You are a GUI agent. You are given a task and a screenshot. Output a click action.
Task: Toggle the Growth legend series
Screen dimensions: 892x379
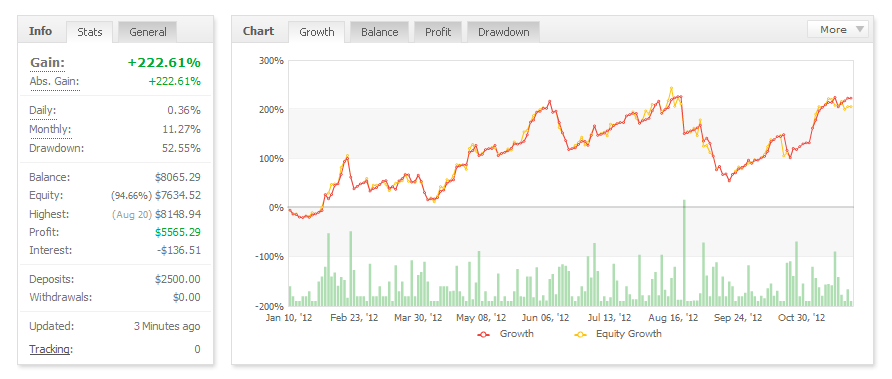pos(506,334)
